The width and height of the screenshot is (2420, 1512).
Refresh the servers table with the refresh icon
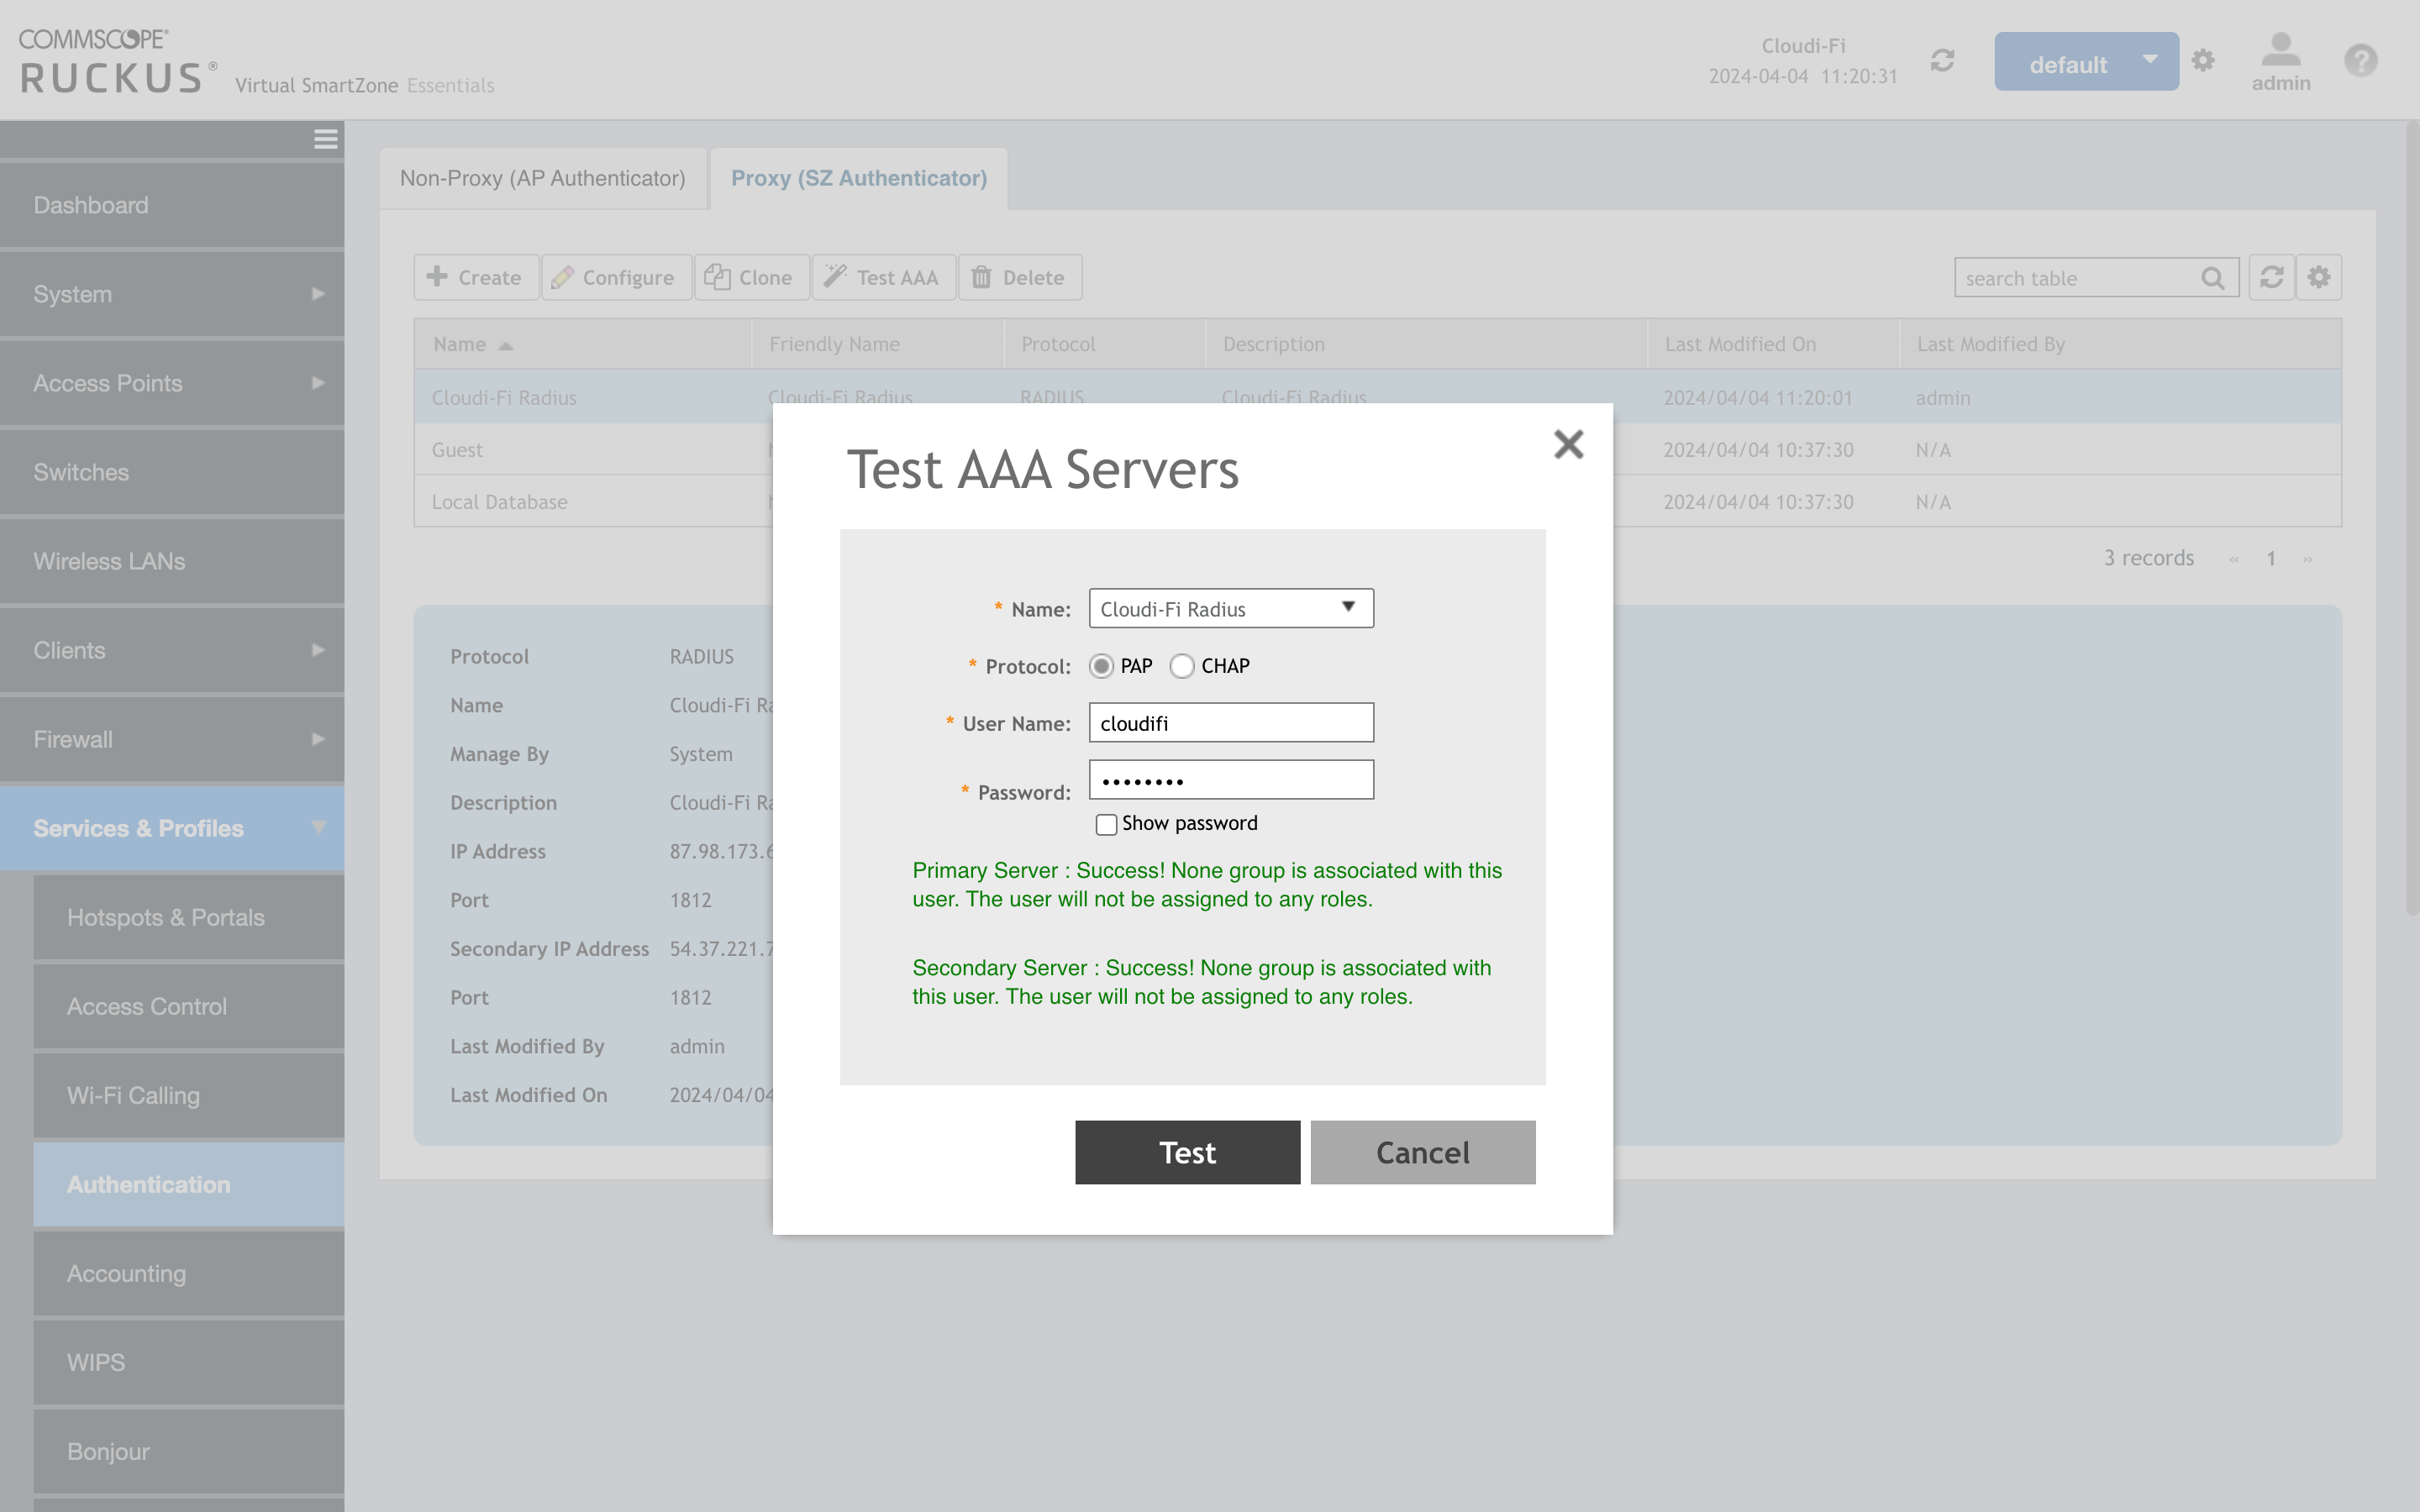[2272, 277]
